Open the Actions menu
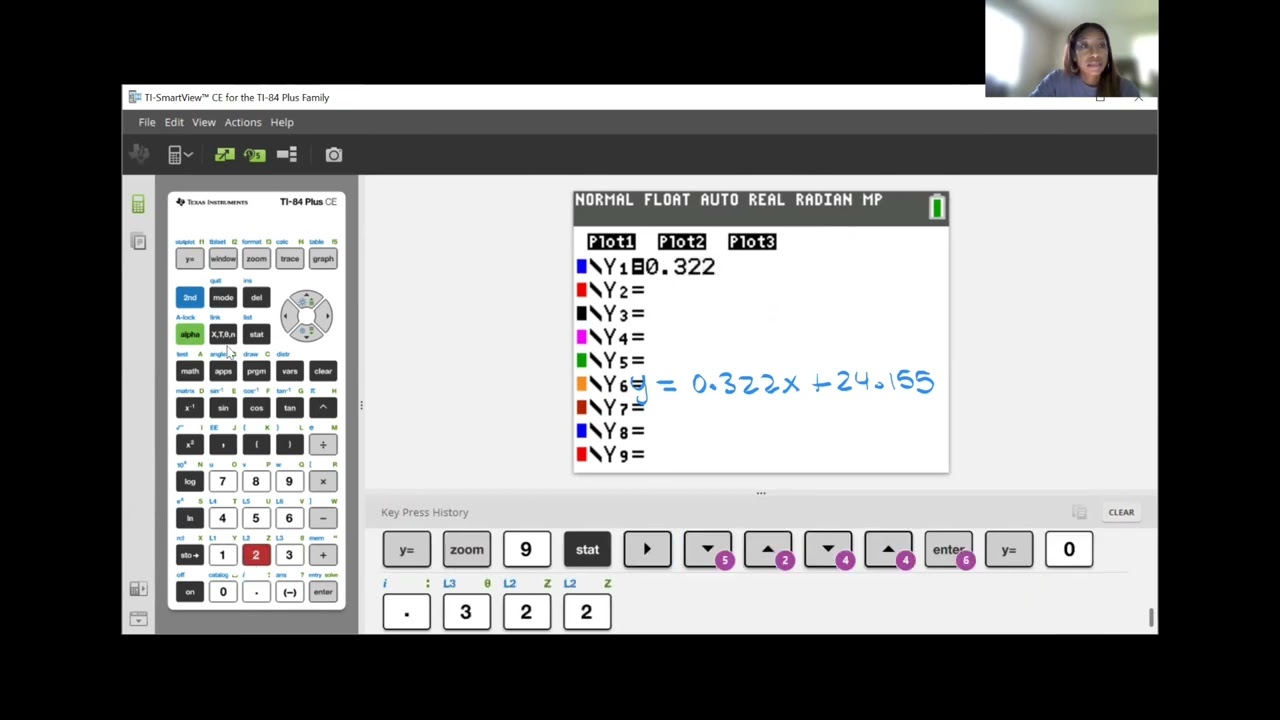The height and width of the screenshot is (720, 1280). click(243, 122)
